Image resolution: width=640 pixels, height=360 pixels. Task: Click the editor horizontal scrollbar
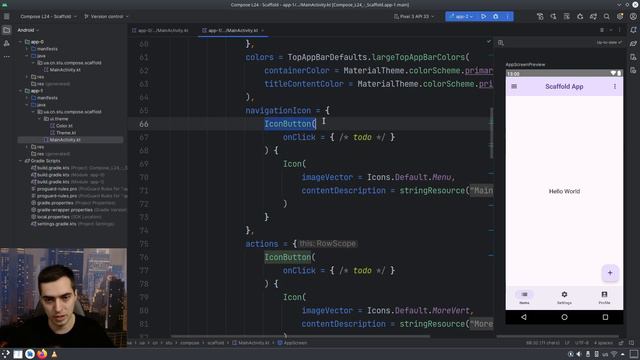click(x=300, y=336)
